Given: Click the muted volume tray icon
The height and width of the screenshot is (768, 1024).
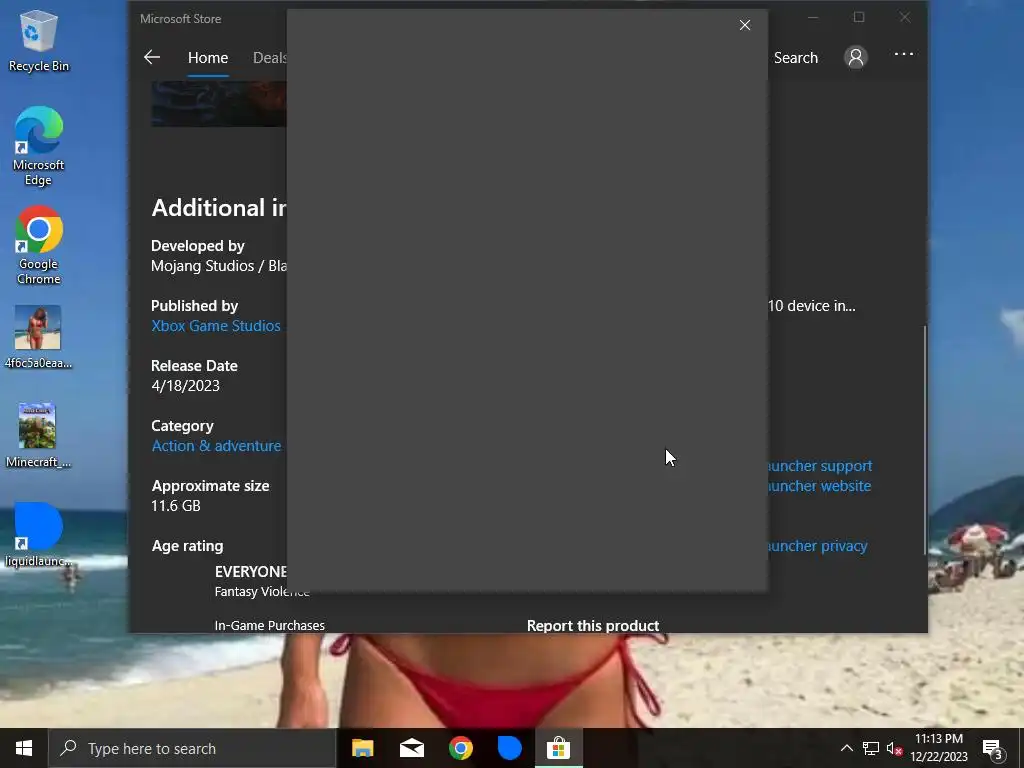Looking at the screenshot, I should (x=894, y=748).
